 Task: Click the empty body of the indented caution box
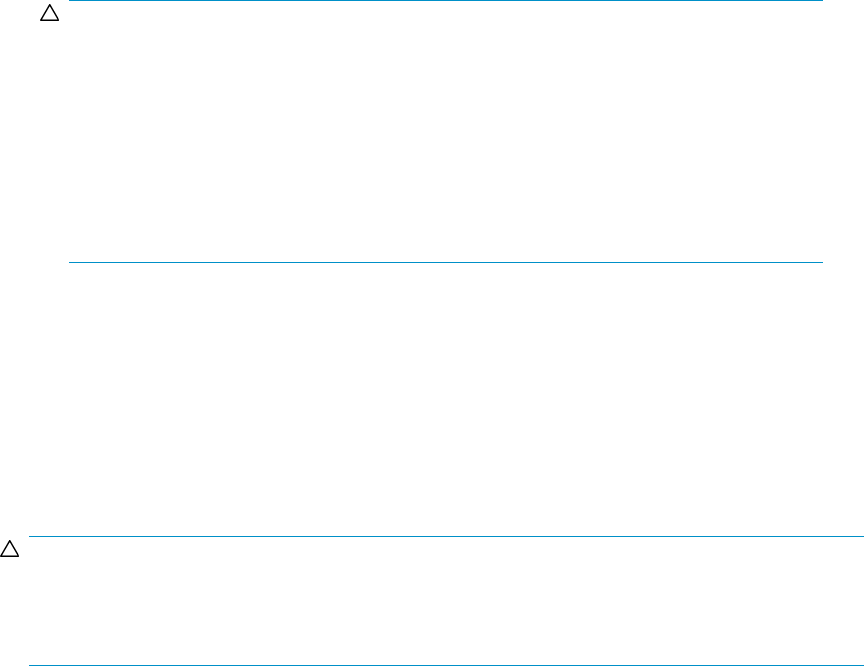click(445, 132)
